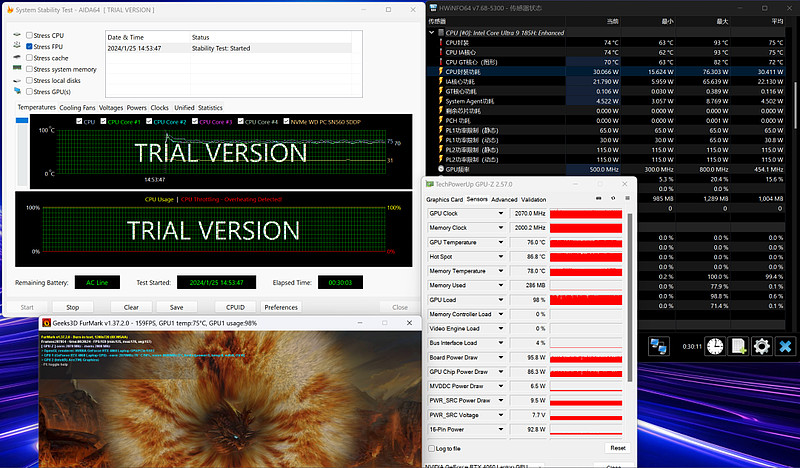Click Reset button in GPU-Z
Image resolution: width=800 pixels, height=468 pixels.
[617, 448]
